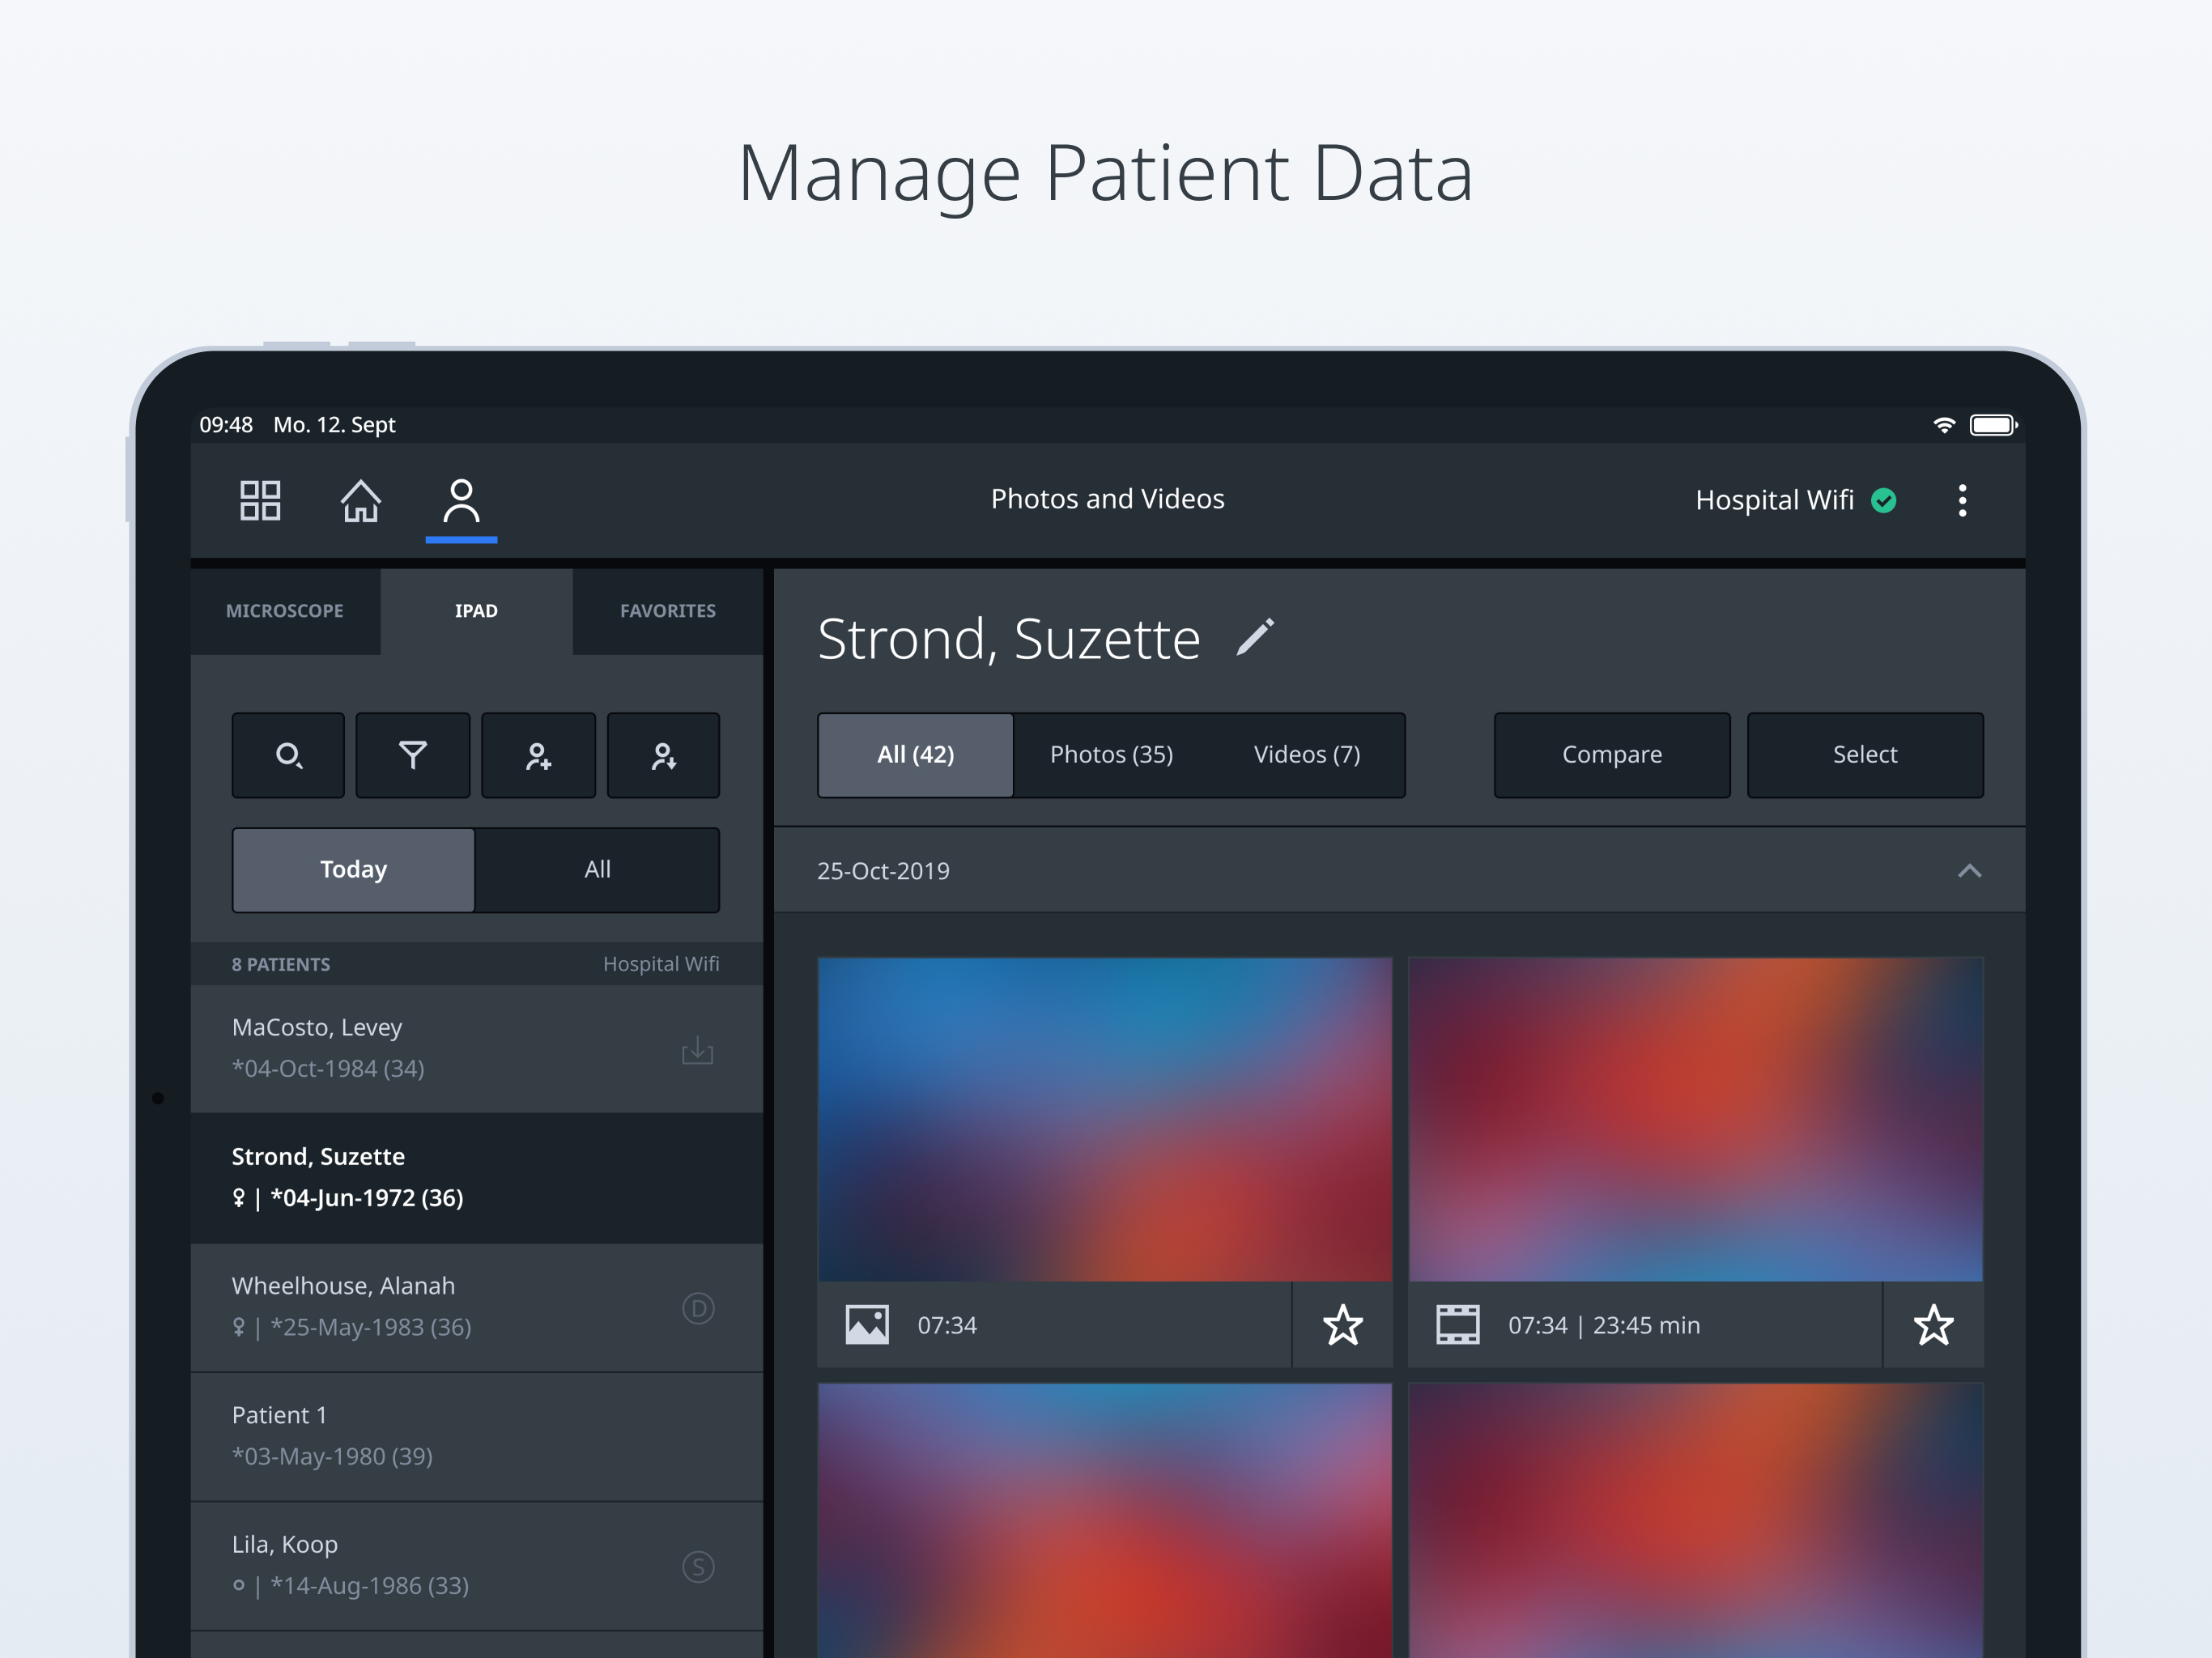Viewport: 2212px width, 1658px height.
Task: Click the *25-May-1983 (36) birthdate text
Action: tap(371, 1328)
